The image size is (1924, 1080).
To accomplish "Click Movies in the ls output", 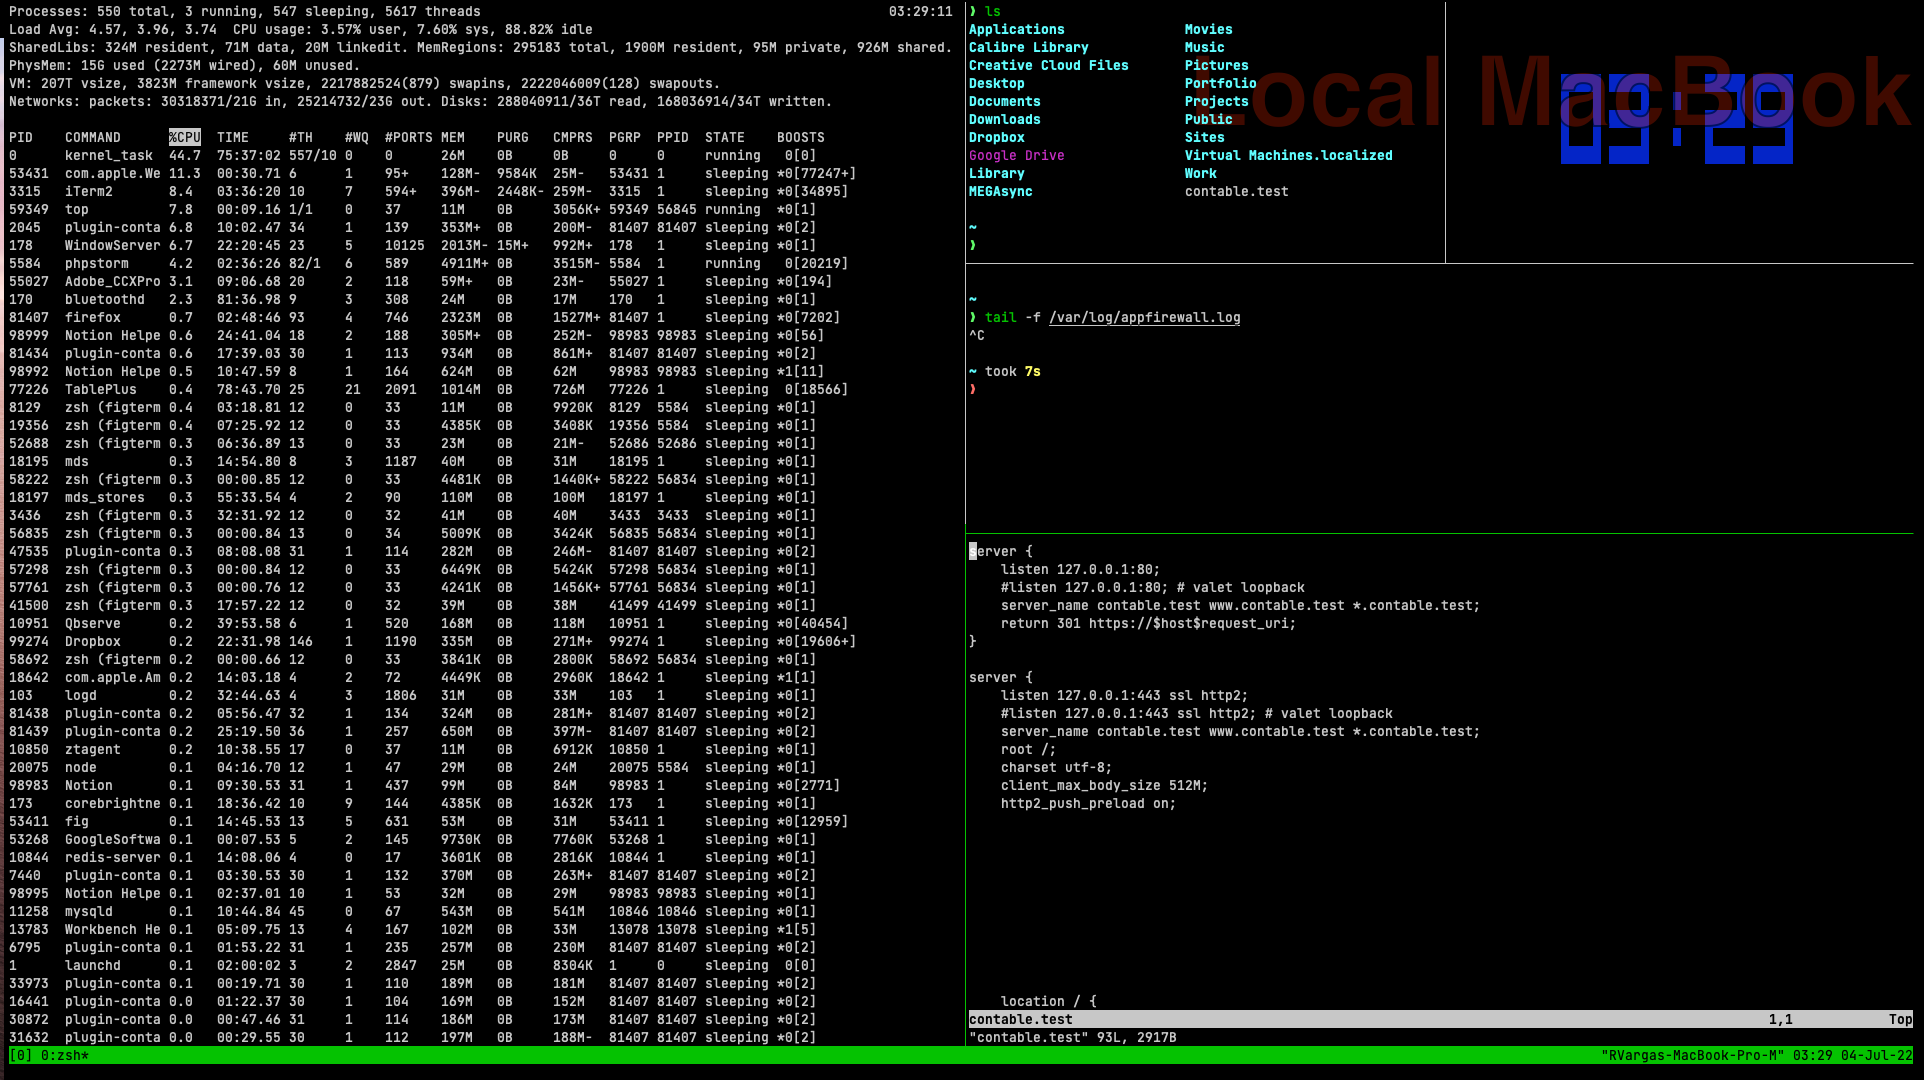I will coord(1209,29).
